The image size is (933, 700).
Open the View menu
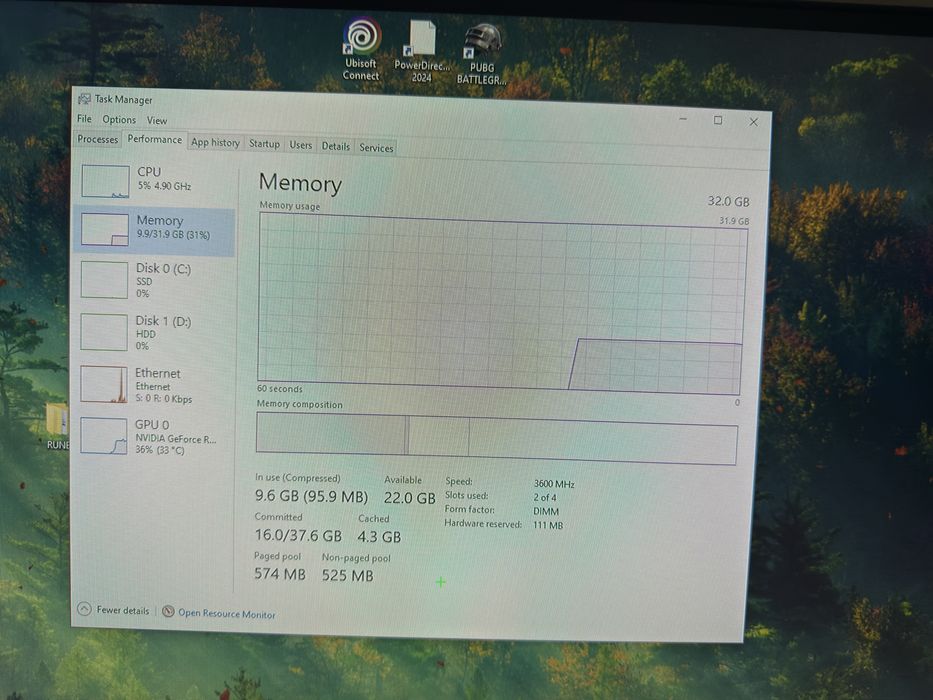pos(157,120)
